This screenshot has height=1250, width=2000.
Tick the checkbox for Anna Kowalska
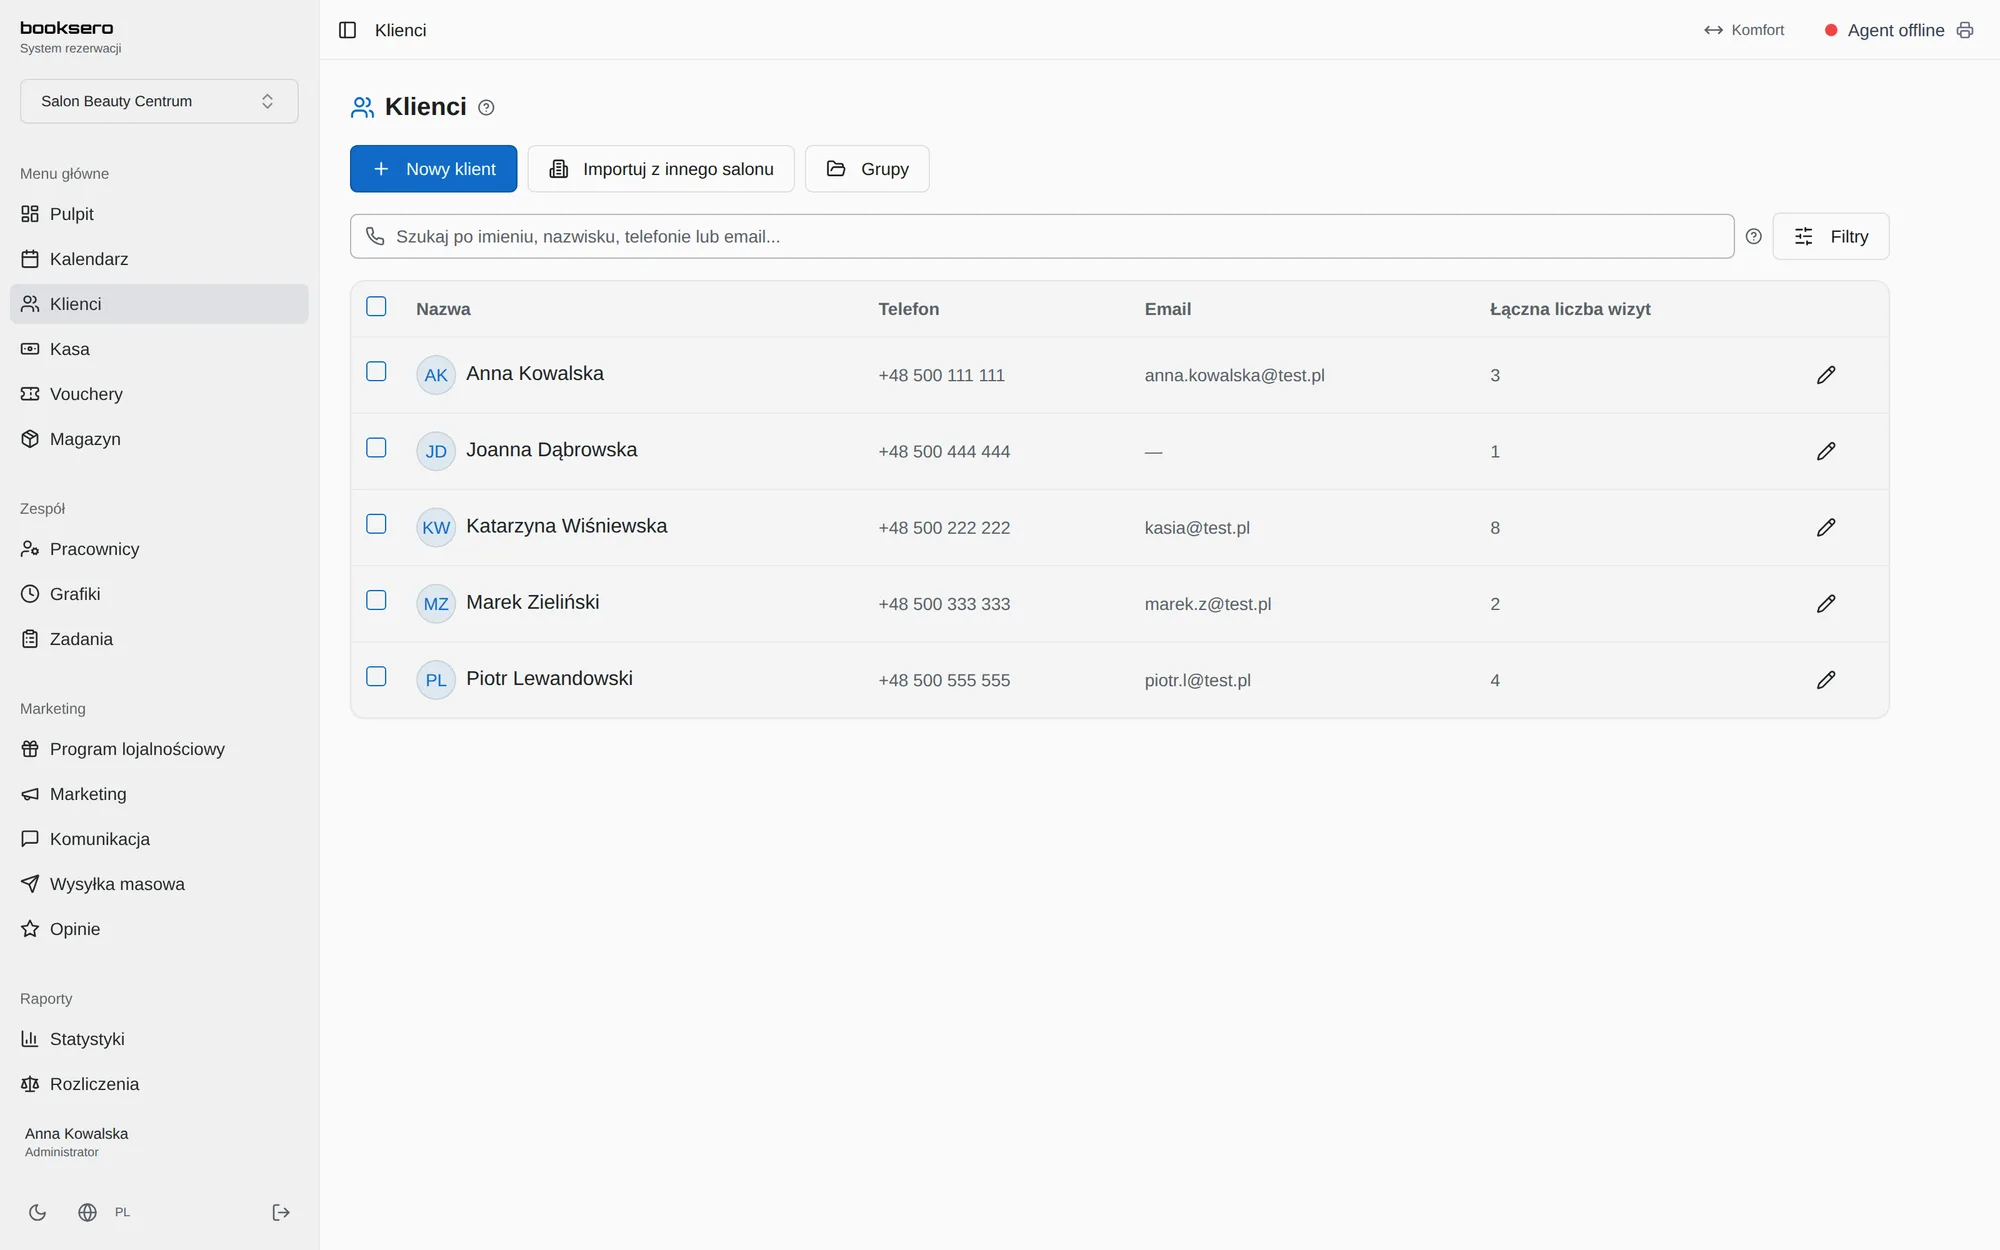(x=376, y=371)
